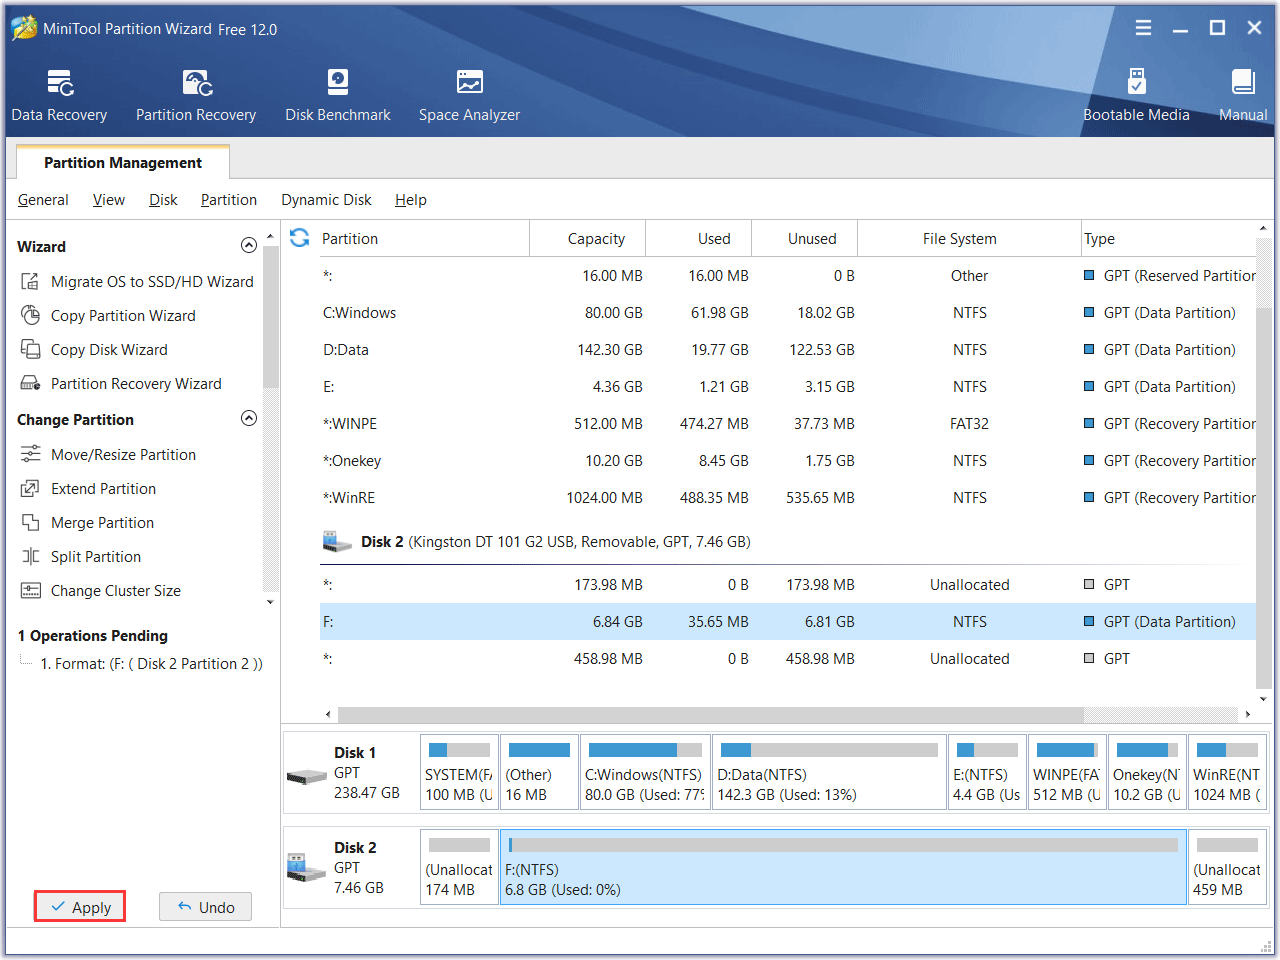Refresh the partition list using the refresh icon
The image size is (1280, 960).
(x=299, y=238)
